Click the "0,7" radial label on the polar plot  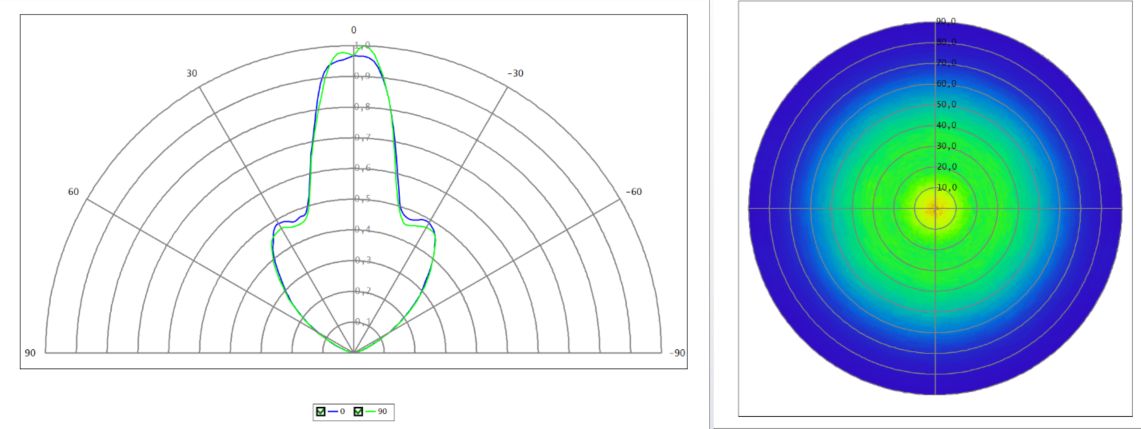(362, 137)
